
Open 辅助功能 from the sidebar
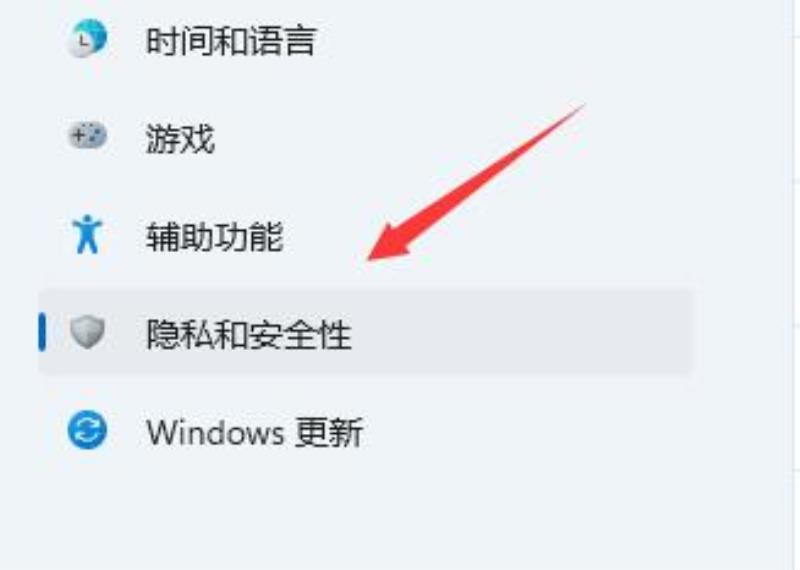[x=214, y=237]
